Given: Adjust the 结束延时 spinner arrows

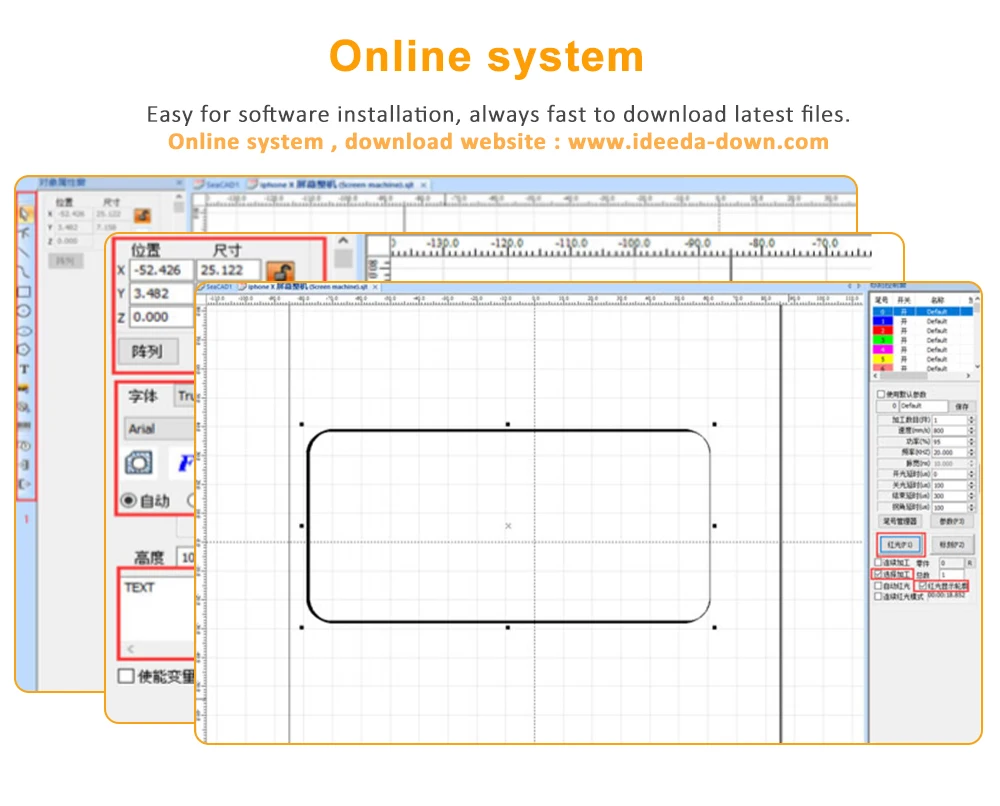Looking at the screenshot, I should coord(971,496).
